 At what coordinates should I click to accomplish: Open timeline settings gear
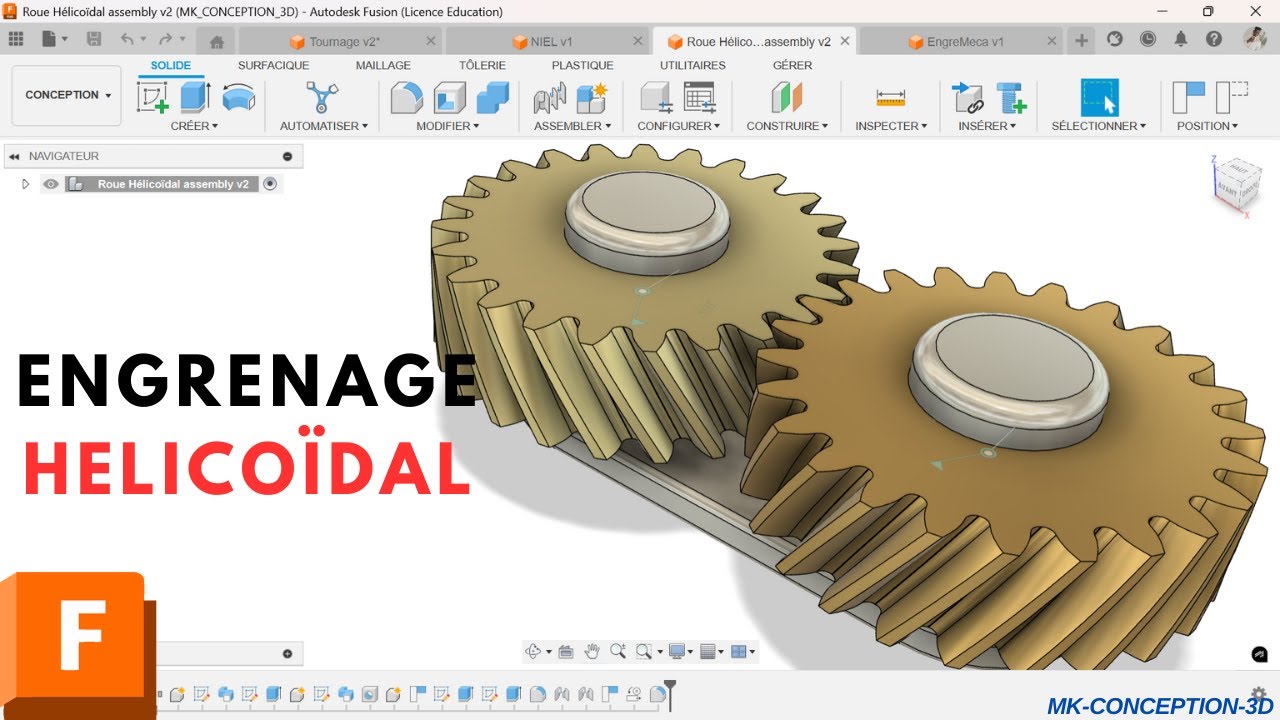[x=1258, y=693]
